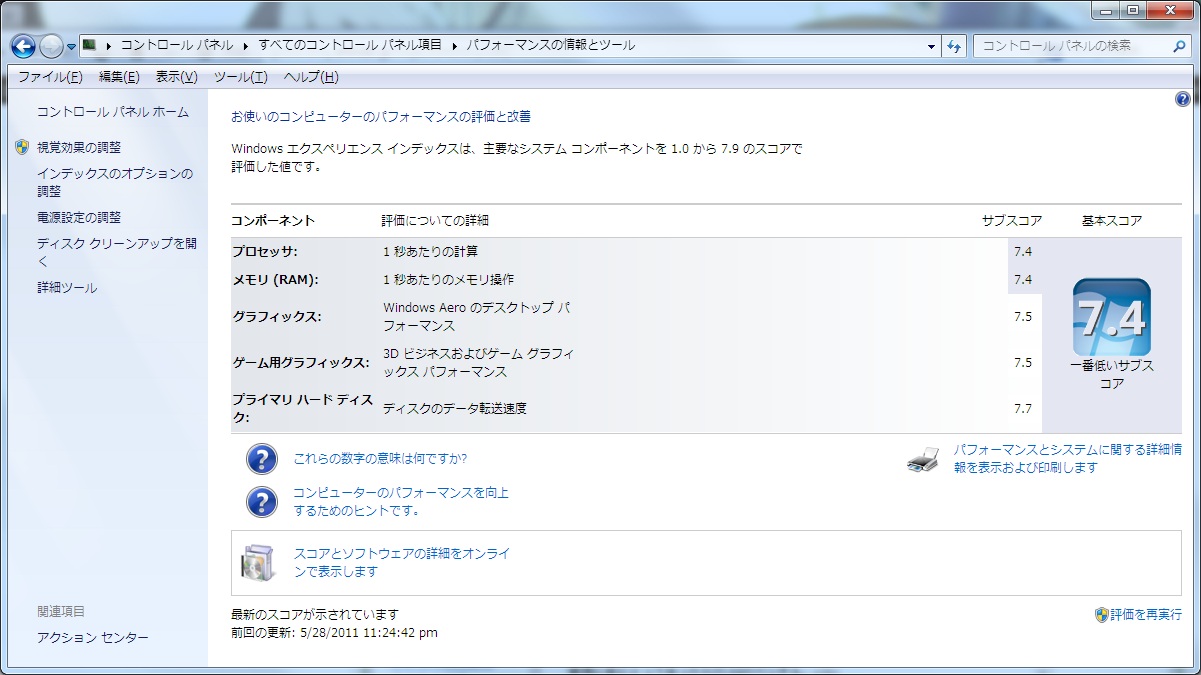The width and height of the screenshot is (1201, 675).
Task: Open the 編集(E) menu
Action: click(x=119, y=77)
